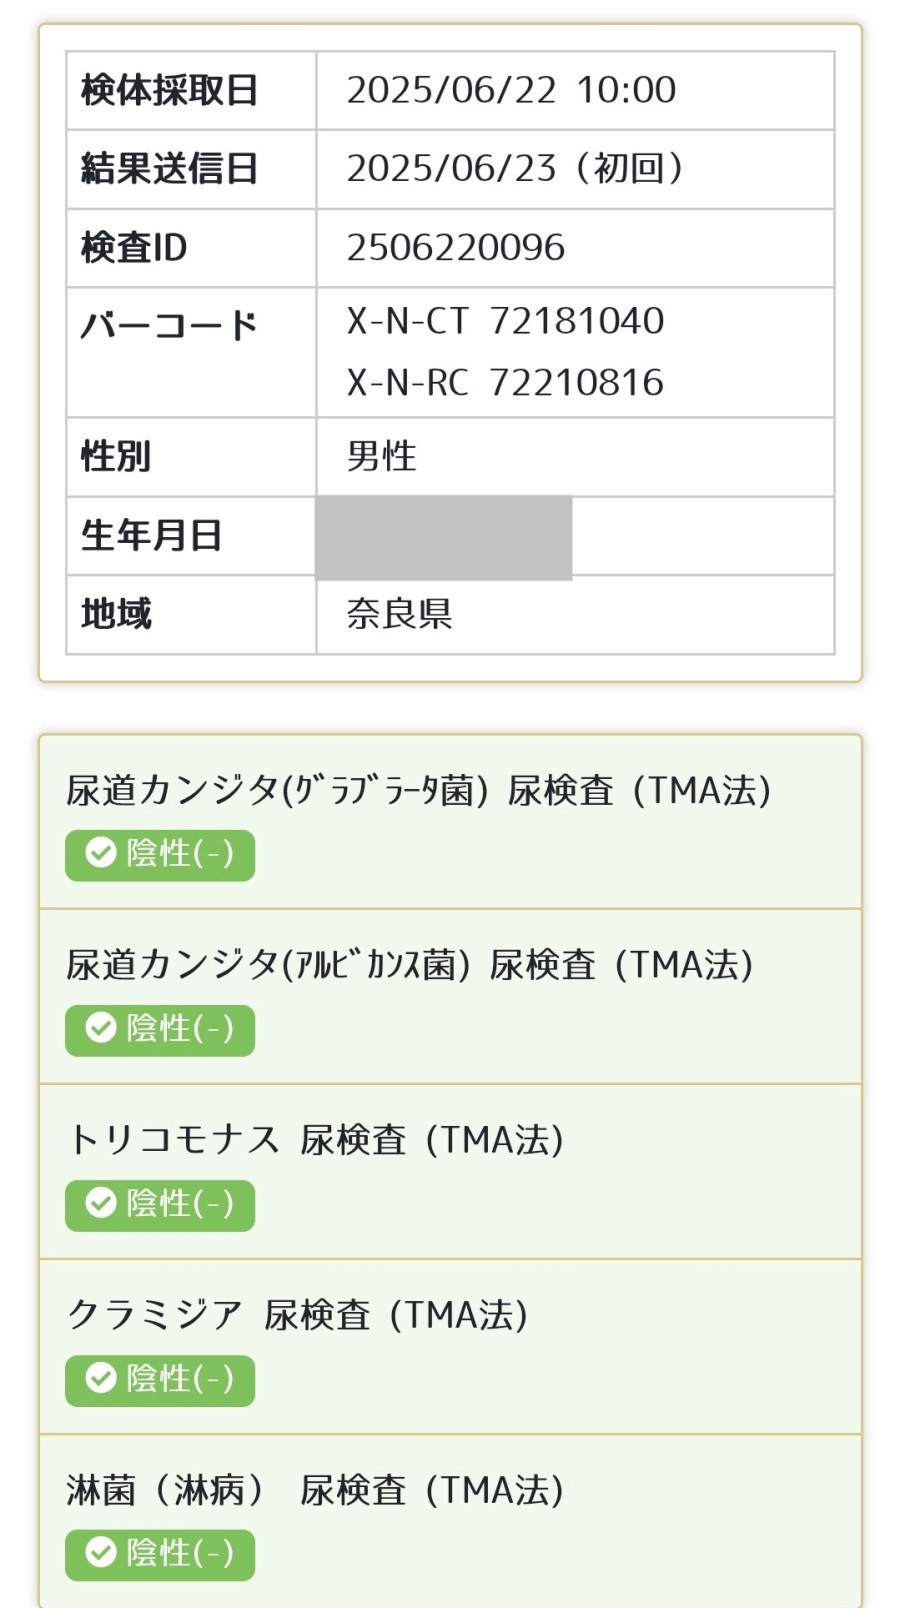
Task: Select the 陰性(-) badge under トリコモナス
Action: coord(160,1205)
